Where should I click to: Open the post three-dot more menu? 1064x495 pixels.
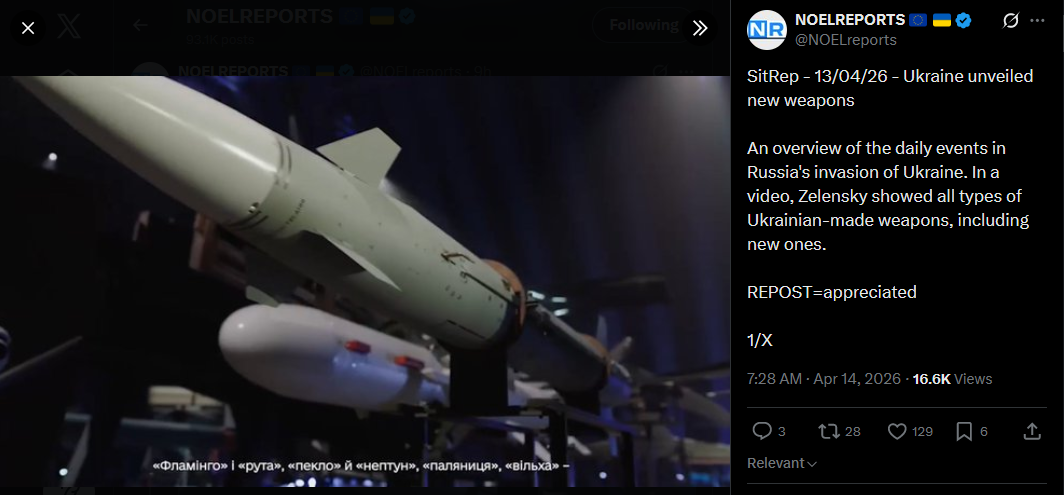click(1038, 21)
